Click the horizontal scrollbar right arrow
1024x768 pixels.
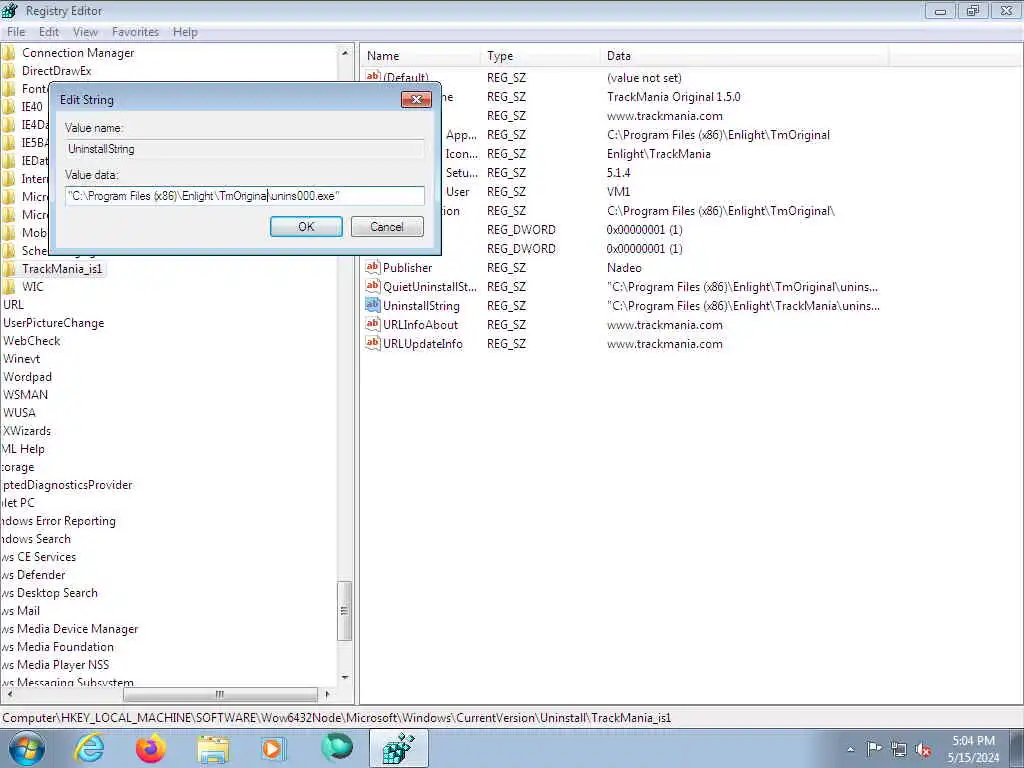coord(327,694)
